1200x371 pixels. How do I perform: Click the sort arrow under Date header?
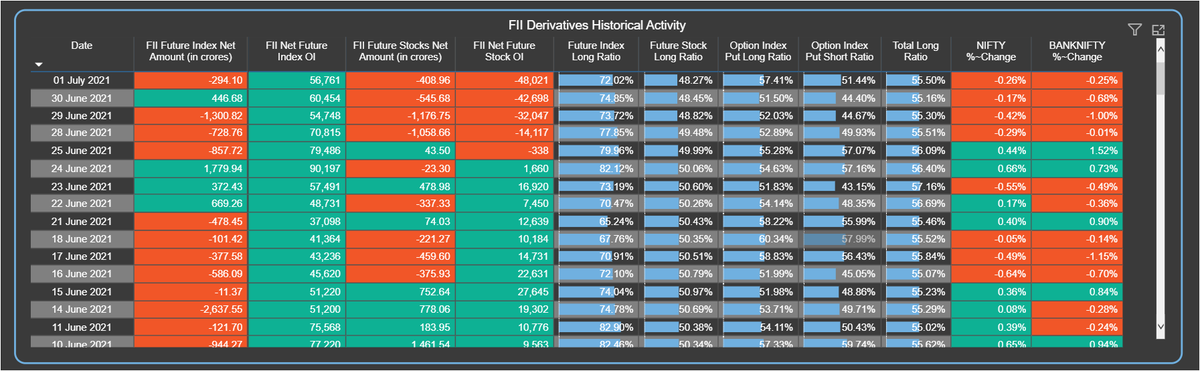coord(39,64)
